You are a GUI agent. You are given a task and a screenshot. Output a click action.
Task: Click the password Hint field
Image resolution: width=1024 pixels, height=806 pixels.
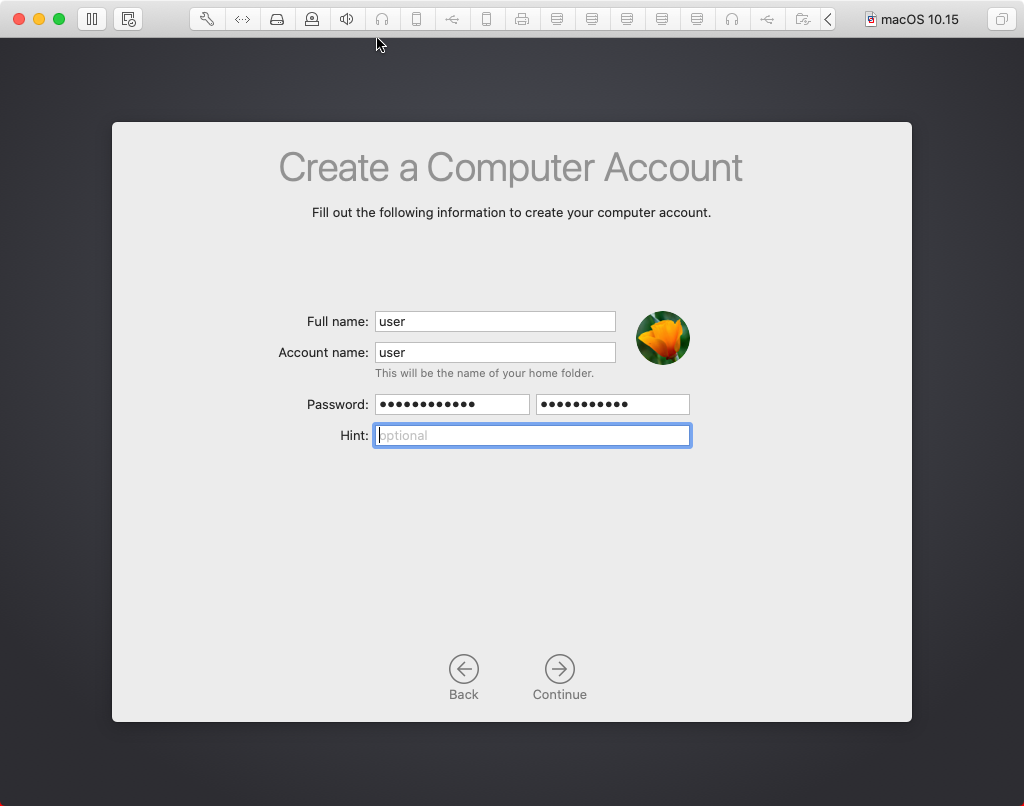[532, 435]
